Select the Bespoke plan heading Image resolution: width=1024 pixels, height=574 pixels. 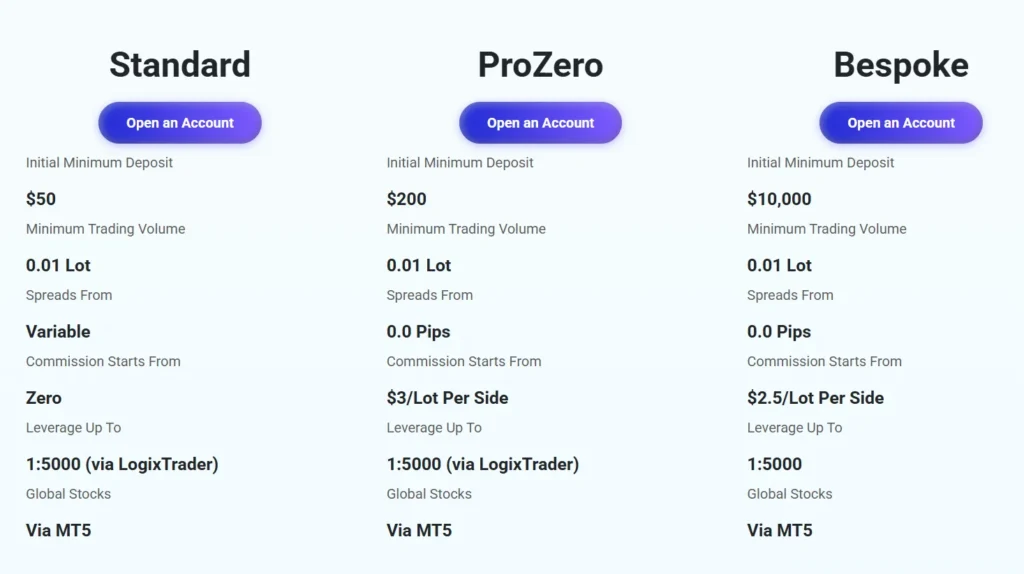(x=901, y=65)
